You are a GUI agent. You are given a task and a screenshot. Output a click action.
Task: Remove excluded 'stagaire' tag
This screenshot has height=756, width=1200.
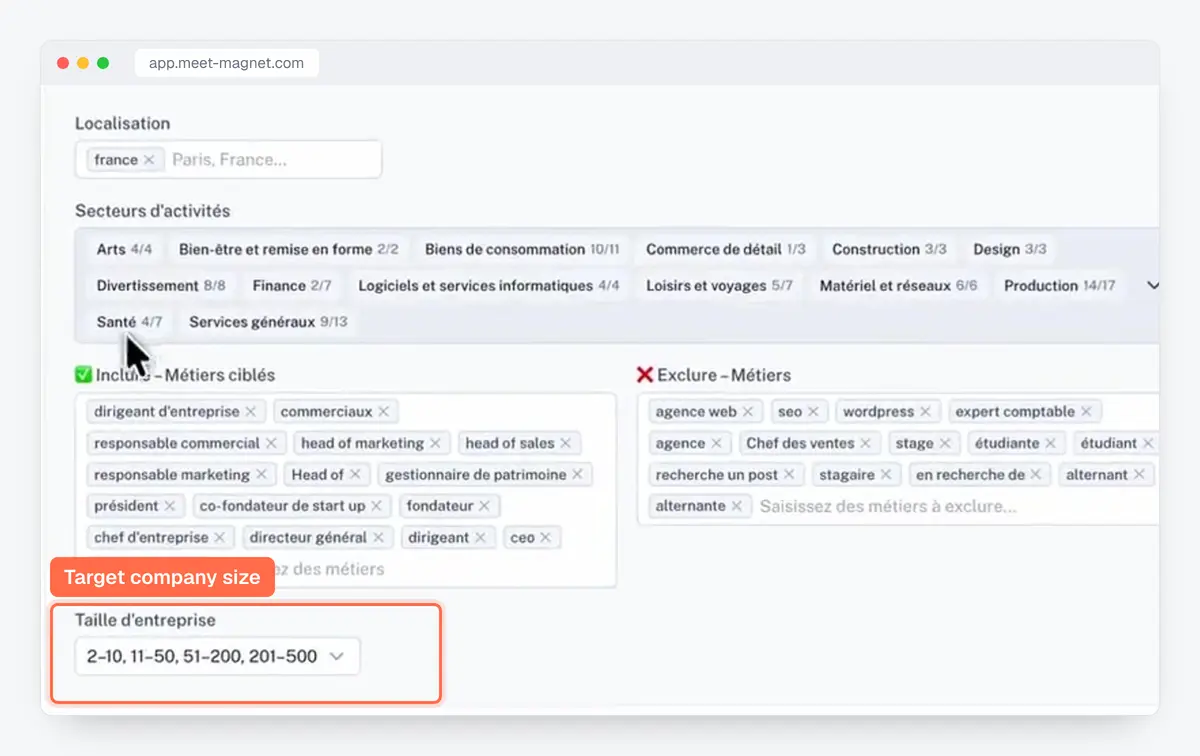886,475
